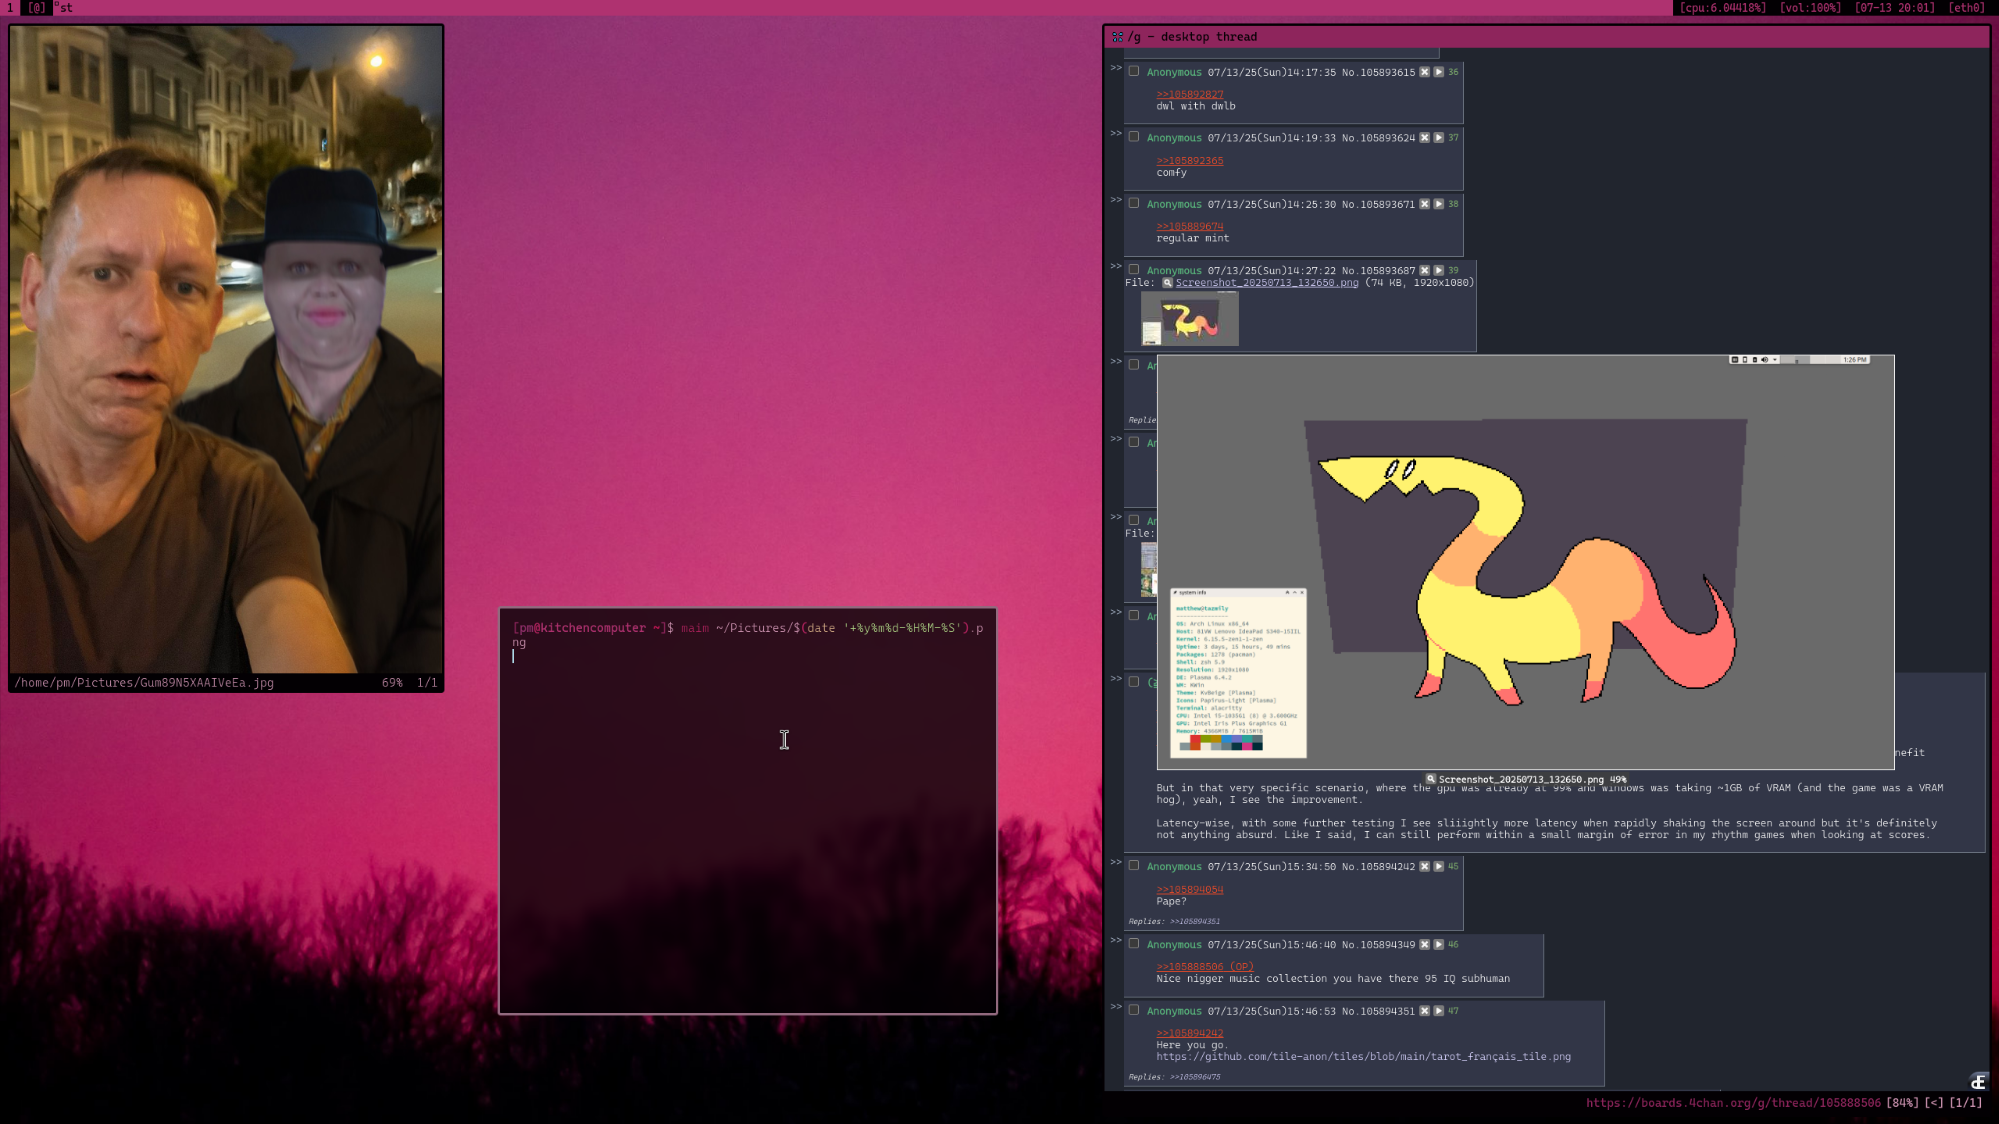This screenshot has height=1124, width=1999.
Task: Open the arrow menu of post No.105893671
Action: 1438,204
